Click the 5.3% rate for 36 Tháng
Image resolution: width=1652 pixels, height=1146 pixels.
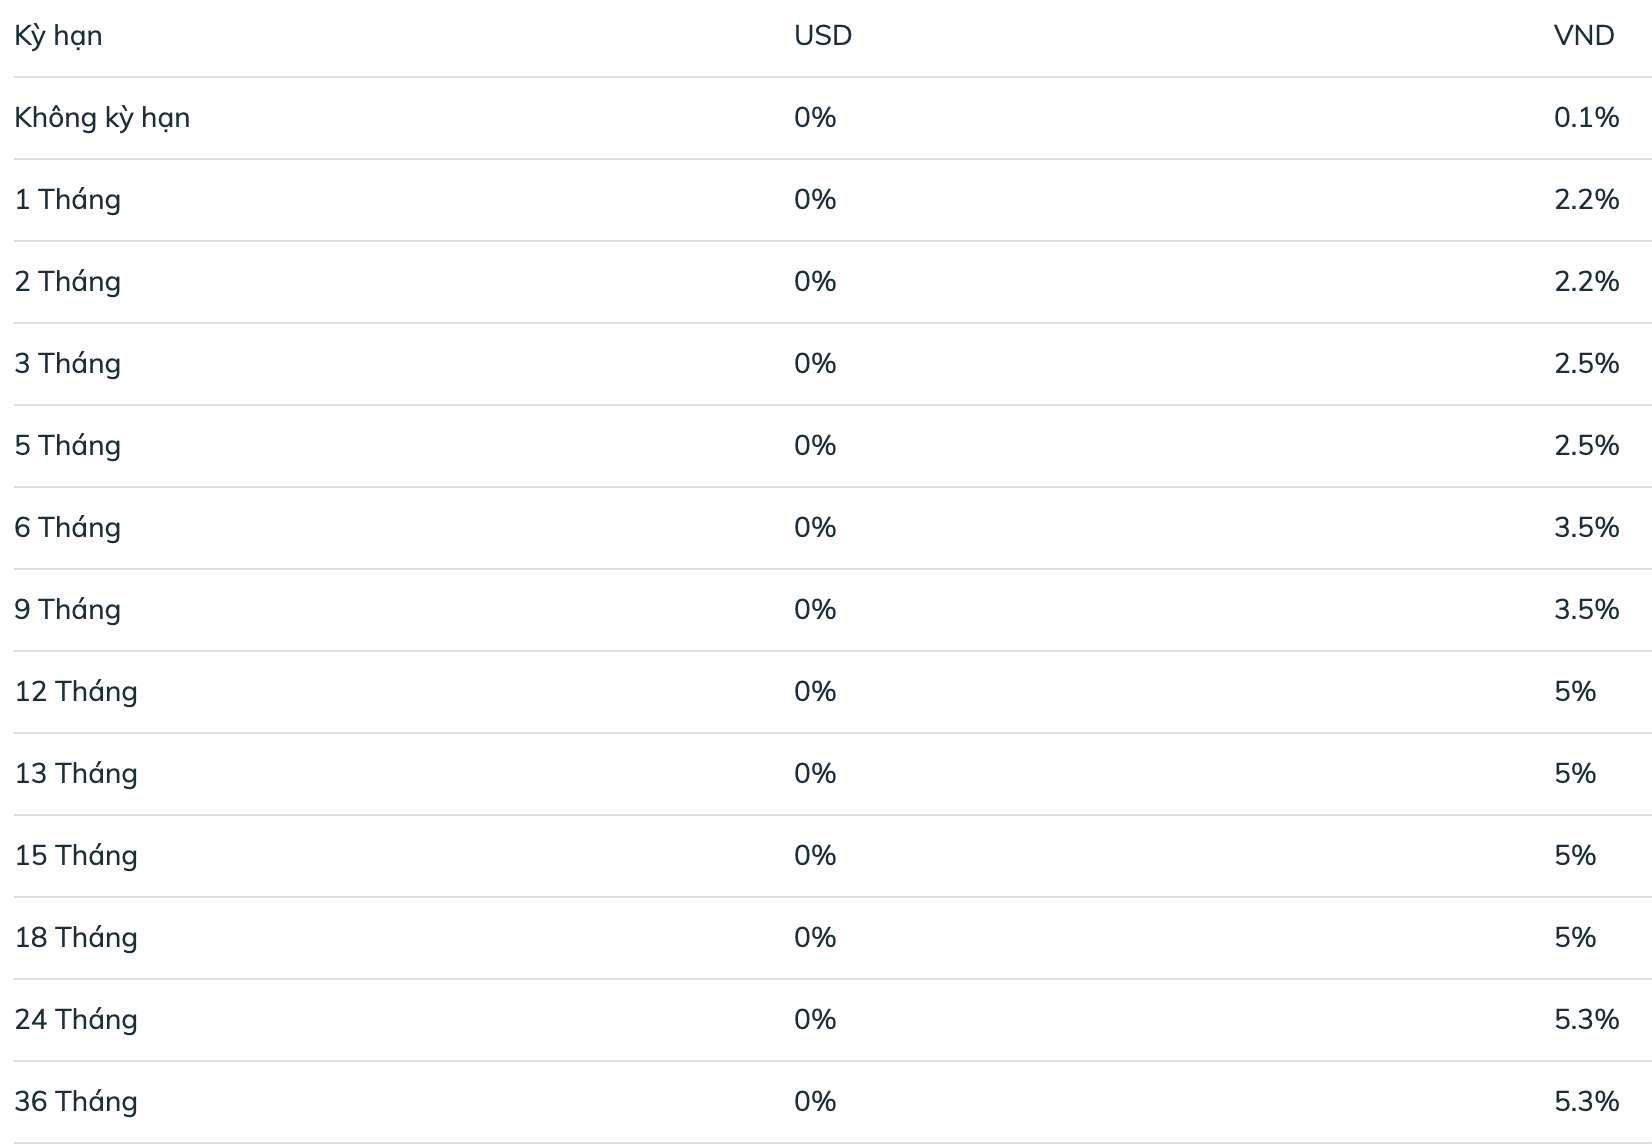(x=1586, y=1102)
